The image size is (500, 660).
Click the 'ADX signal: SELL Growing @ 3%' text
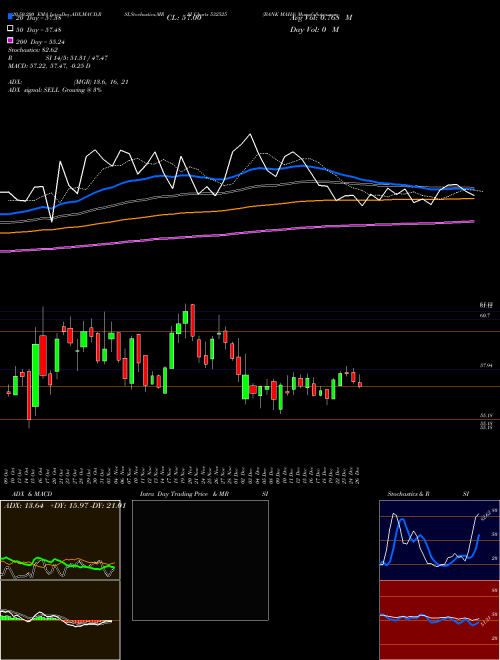point(55,90)
